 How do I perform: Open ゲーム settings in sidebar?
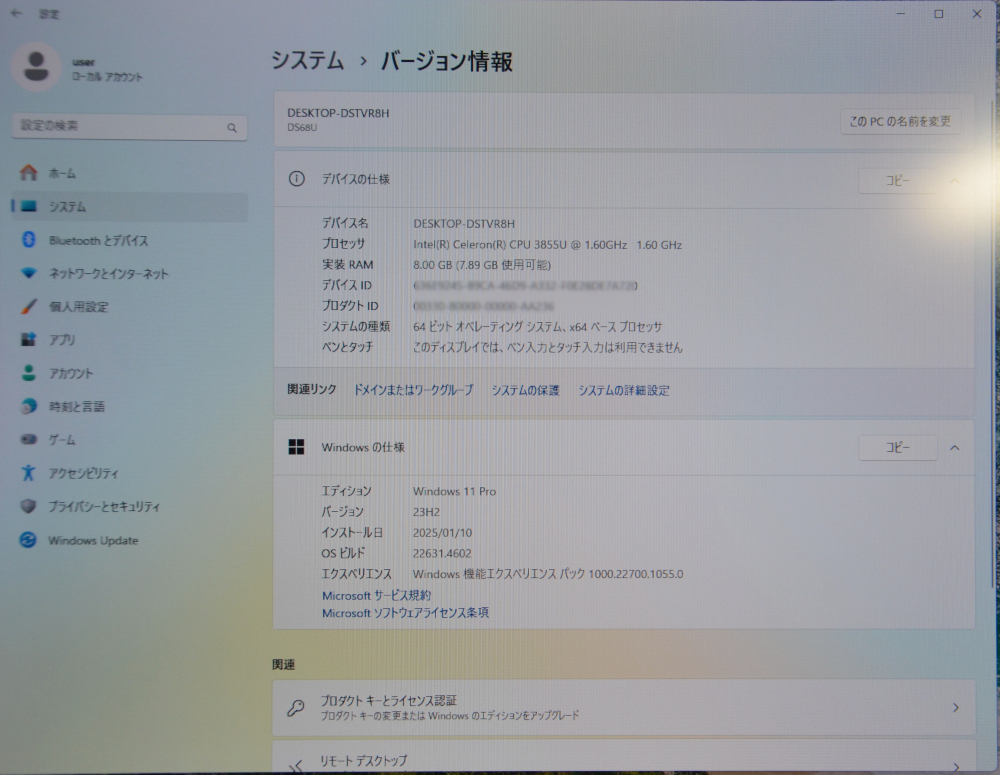pos(129,439)
